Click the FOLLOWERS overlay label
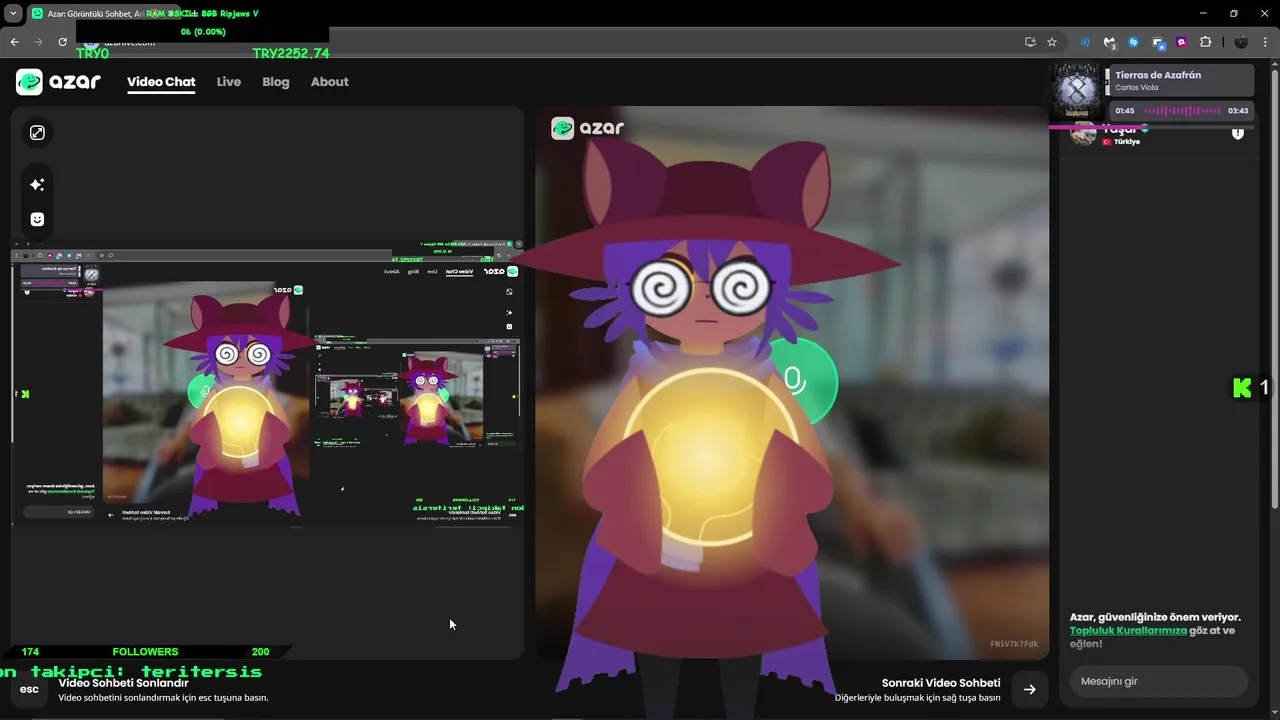The width and height of the screenshot is (1280, 720). pos(145,651)
